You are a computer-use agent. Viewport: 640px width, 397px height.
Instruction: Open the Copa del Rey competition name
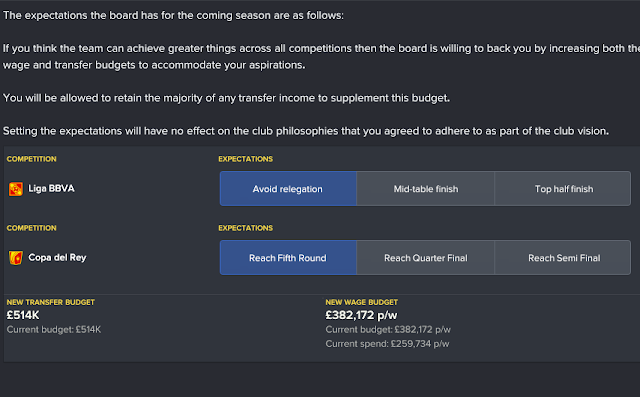pos(57,257)
